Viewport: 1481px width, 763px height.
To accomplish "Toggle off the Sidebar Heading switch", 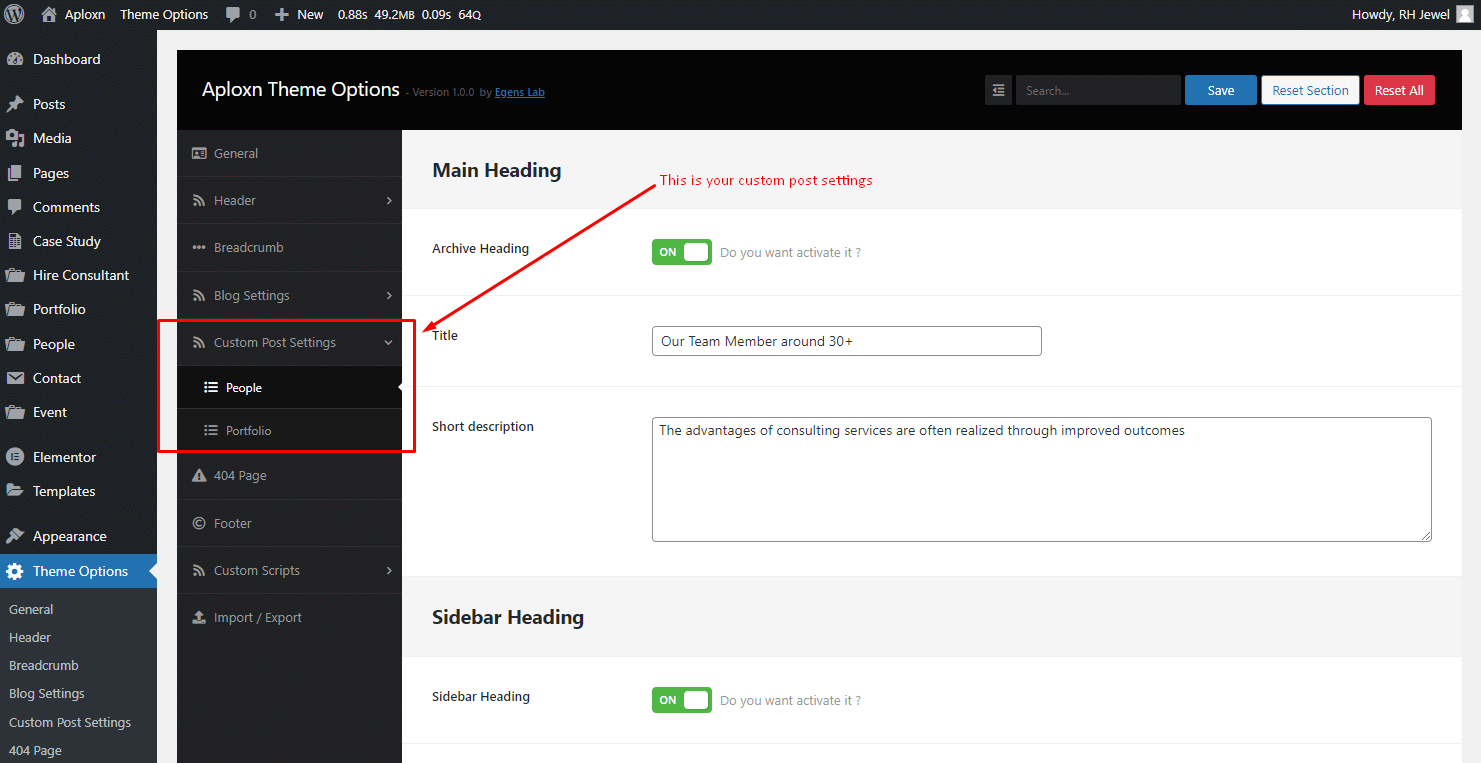I will tap(682, 700).
